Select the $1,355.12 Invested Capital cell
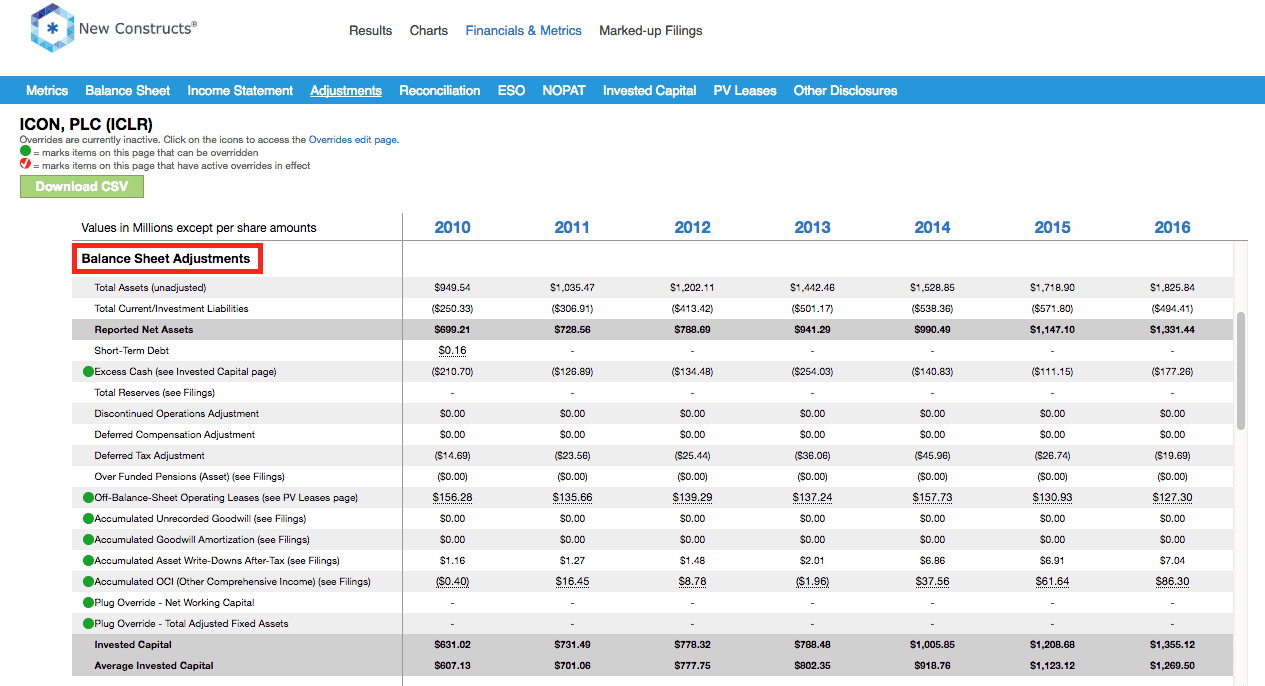This screenshot has width=1265, height=686. coord(1172,644)
